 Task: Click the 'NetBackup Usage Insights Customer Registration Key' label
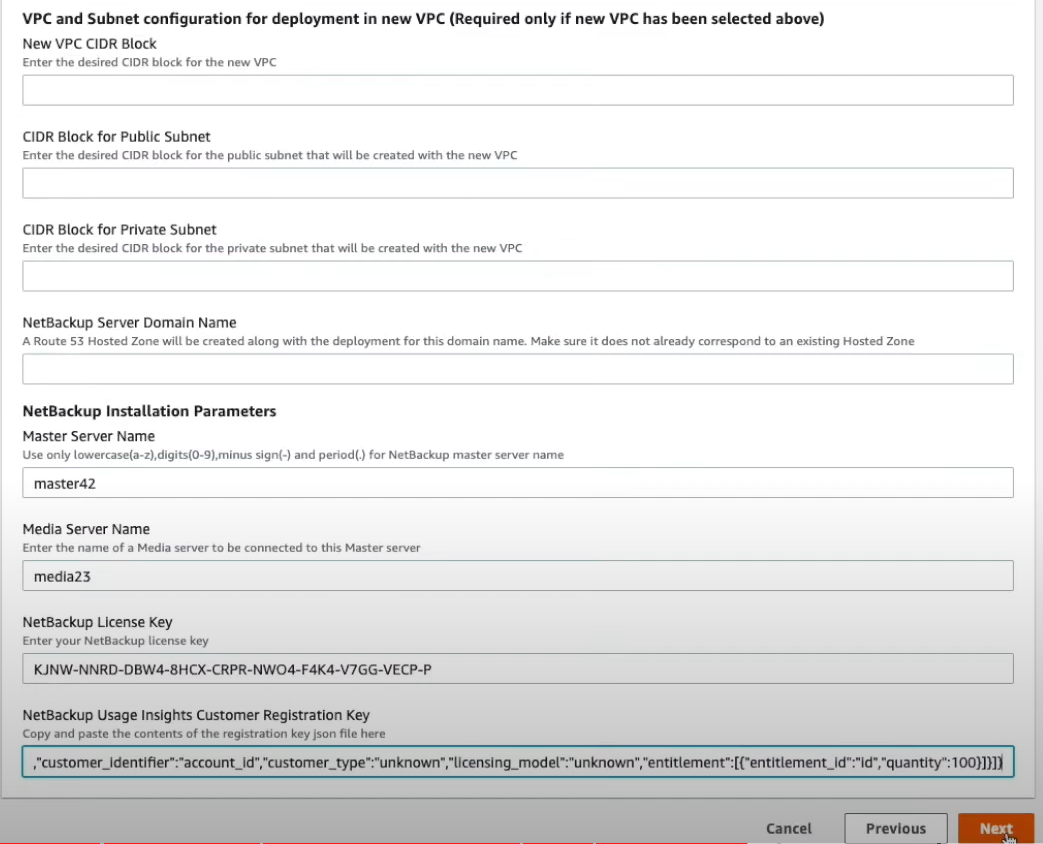pyautogui.click(x=196, y=716)
